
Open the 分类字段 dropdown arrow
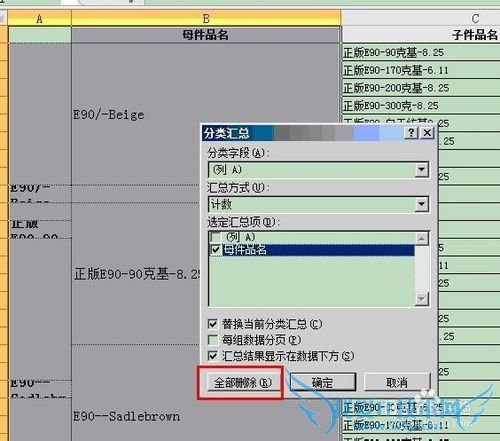[421, 170]
